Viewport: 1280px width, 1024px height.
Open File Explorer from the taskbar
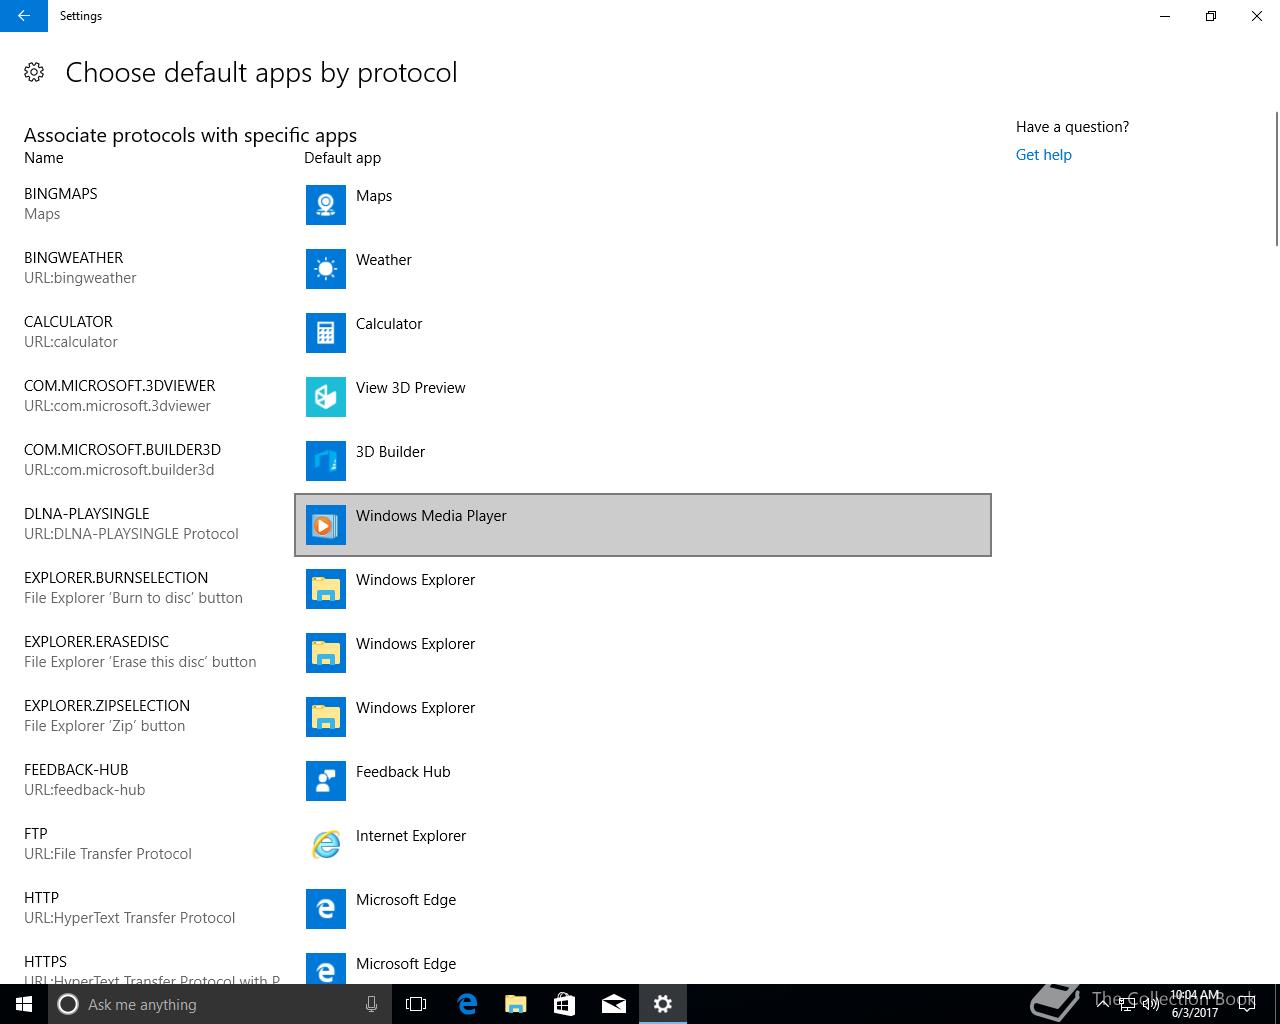[x=516, y=1004]
